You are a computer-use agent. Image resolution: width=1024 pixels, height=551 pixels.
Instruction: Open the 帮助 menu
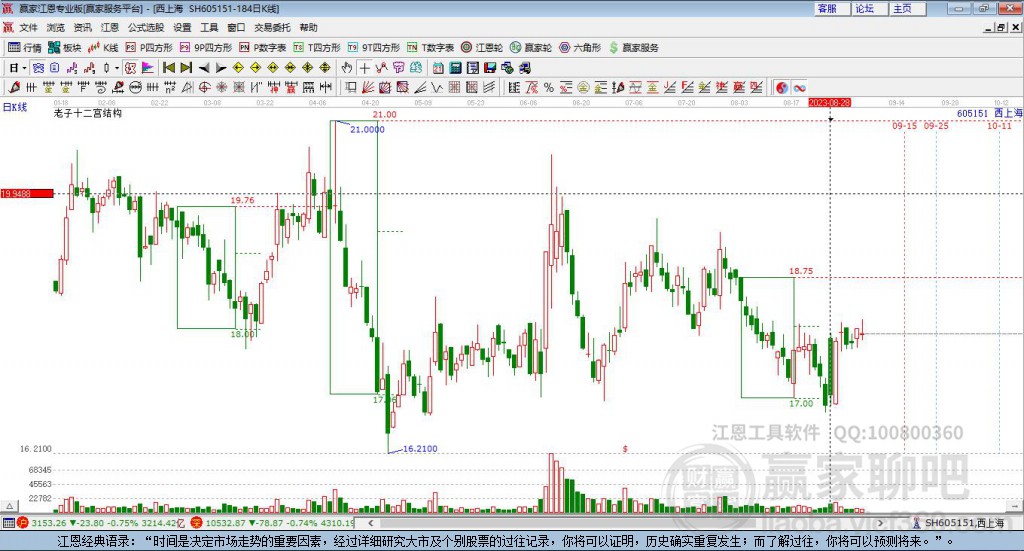coord(308,27)
